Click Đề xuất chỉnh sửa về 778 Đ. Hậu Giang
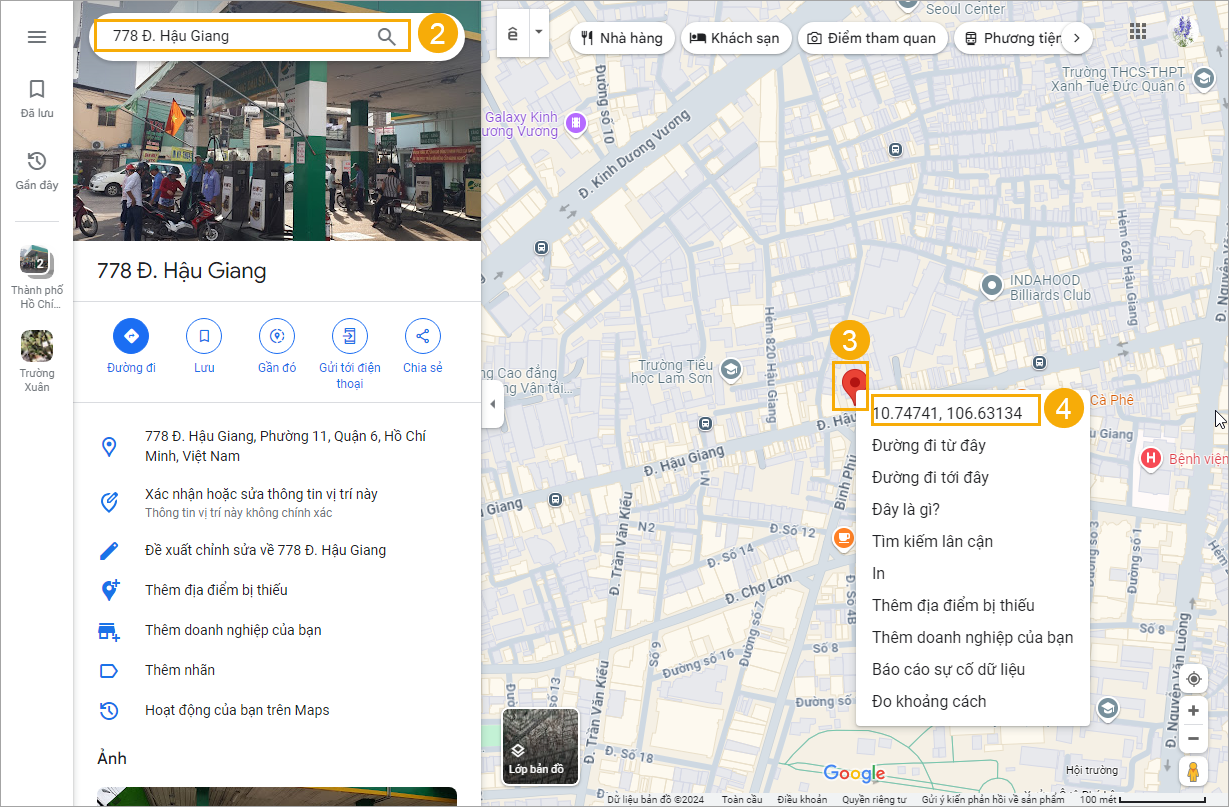Screen dimensions: 1229x807 pyautogui.click(x=277, y=550)
